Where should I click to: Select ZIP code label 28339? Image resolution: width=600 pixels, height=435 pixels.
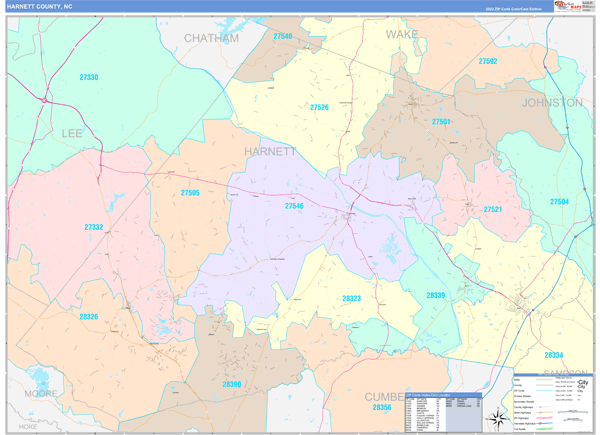point(435,295)
